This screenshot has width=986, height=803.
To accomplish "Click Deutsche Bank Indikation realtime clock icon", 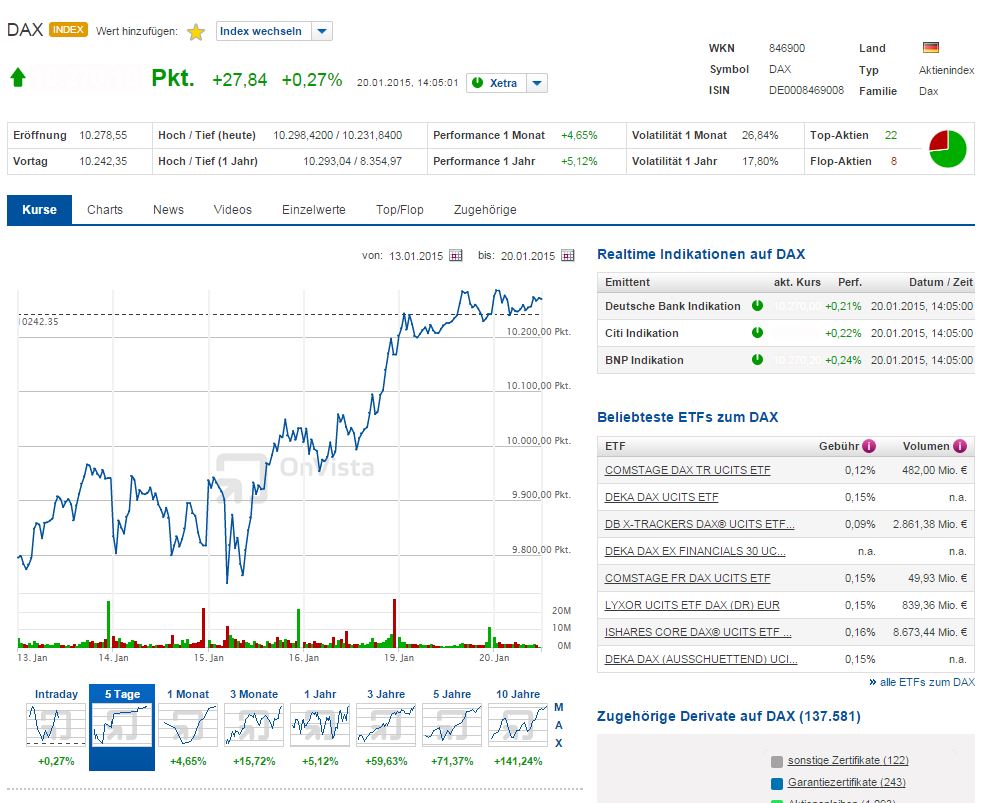I will 757,306.
